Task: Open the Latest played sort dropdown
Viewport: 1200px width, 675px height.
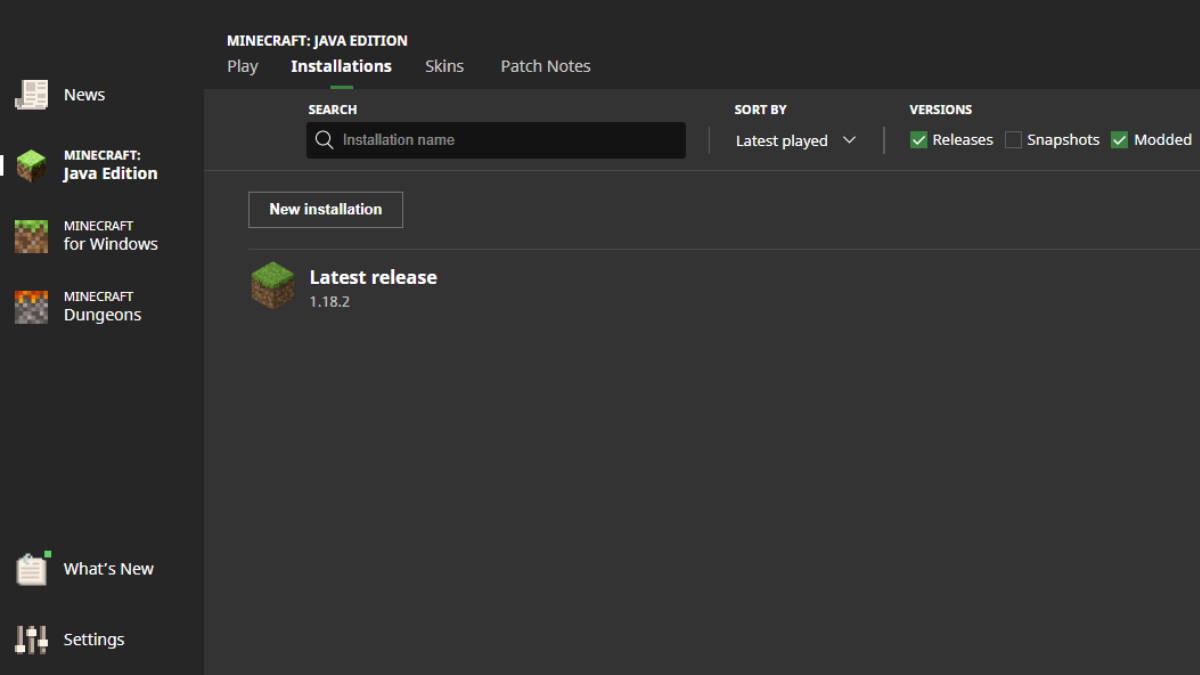Action: pyautogui.click(x=782, y=141)
